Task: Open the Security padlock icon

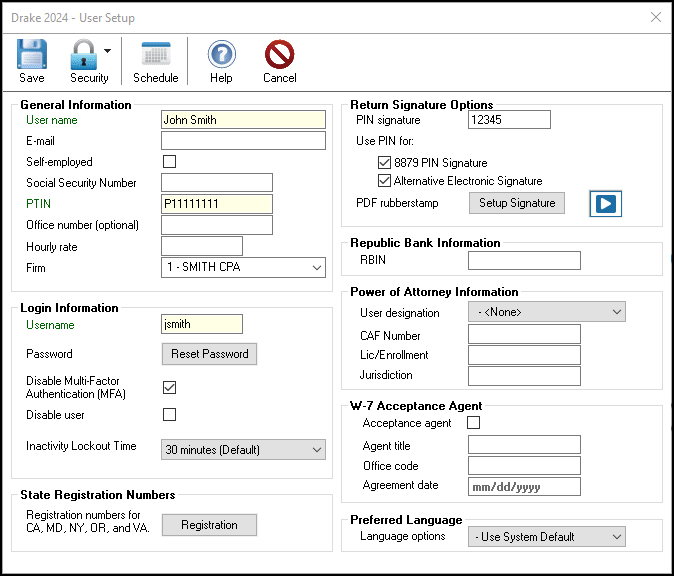Action: [x=83, y=54]
